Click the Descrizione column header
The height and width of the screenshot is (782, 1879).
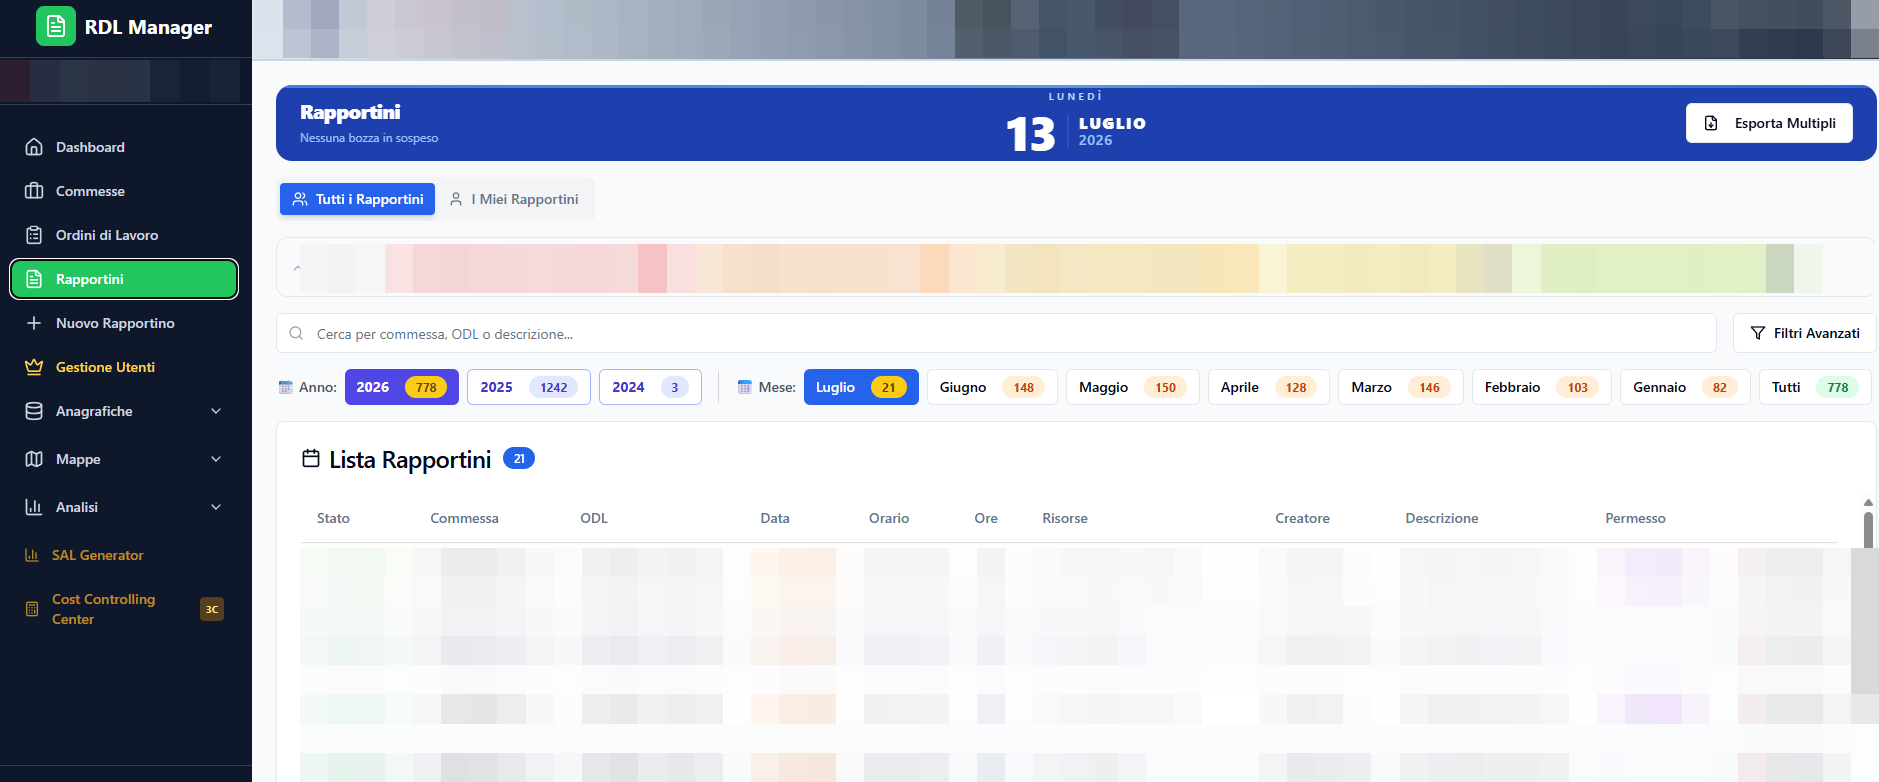click(x=1442, y=518)
